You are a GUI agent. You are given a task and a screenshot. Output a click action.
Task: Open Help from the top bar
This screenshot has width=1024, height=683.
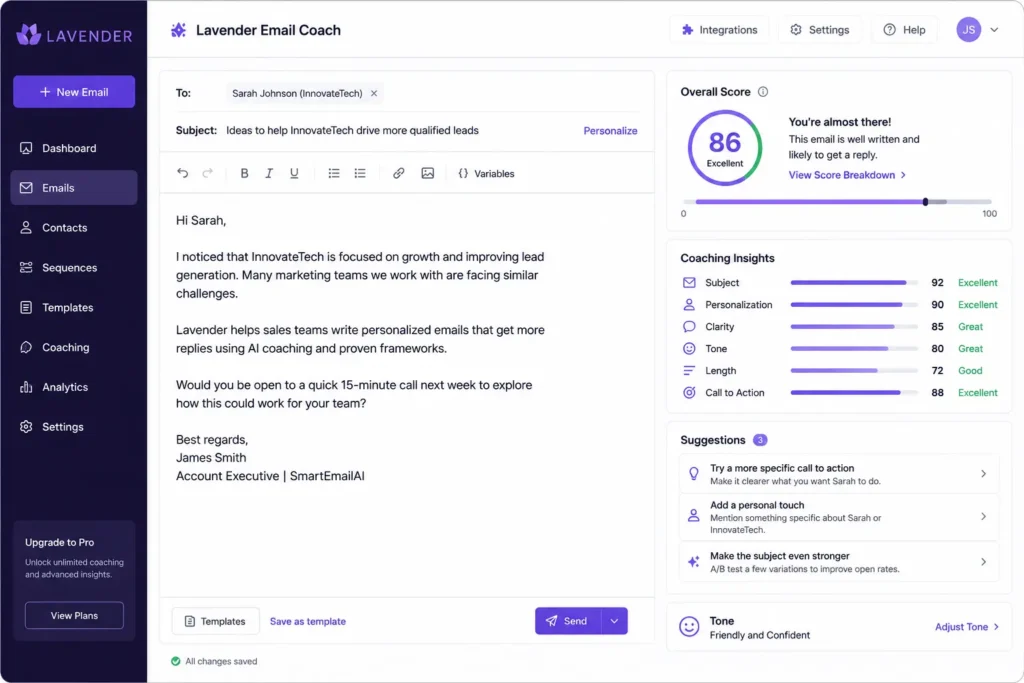pos(904,30)
